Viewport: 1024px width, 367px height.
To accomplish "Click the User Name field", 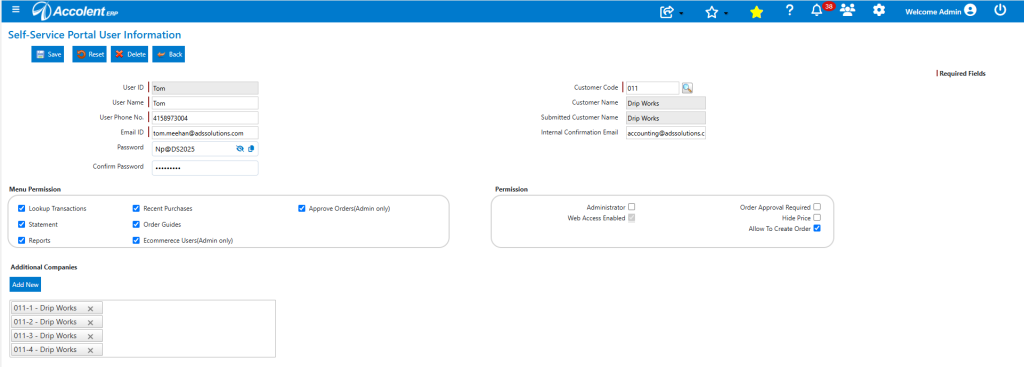I will tap(205, 103).
